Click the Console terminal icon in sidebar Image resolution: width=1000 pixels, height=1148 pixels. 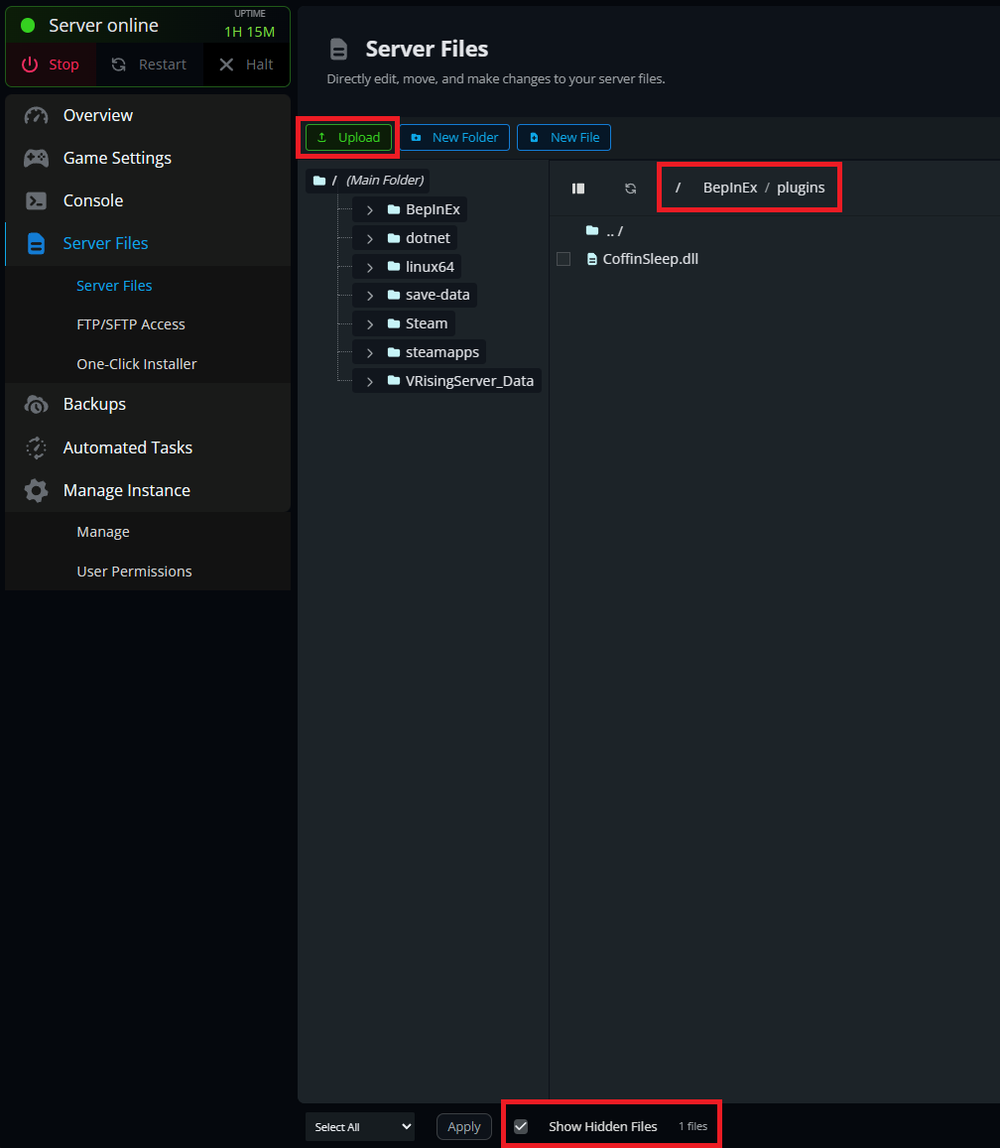click(x=36, y=201)
